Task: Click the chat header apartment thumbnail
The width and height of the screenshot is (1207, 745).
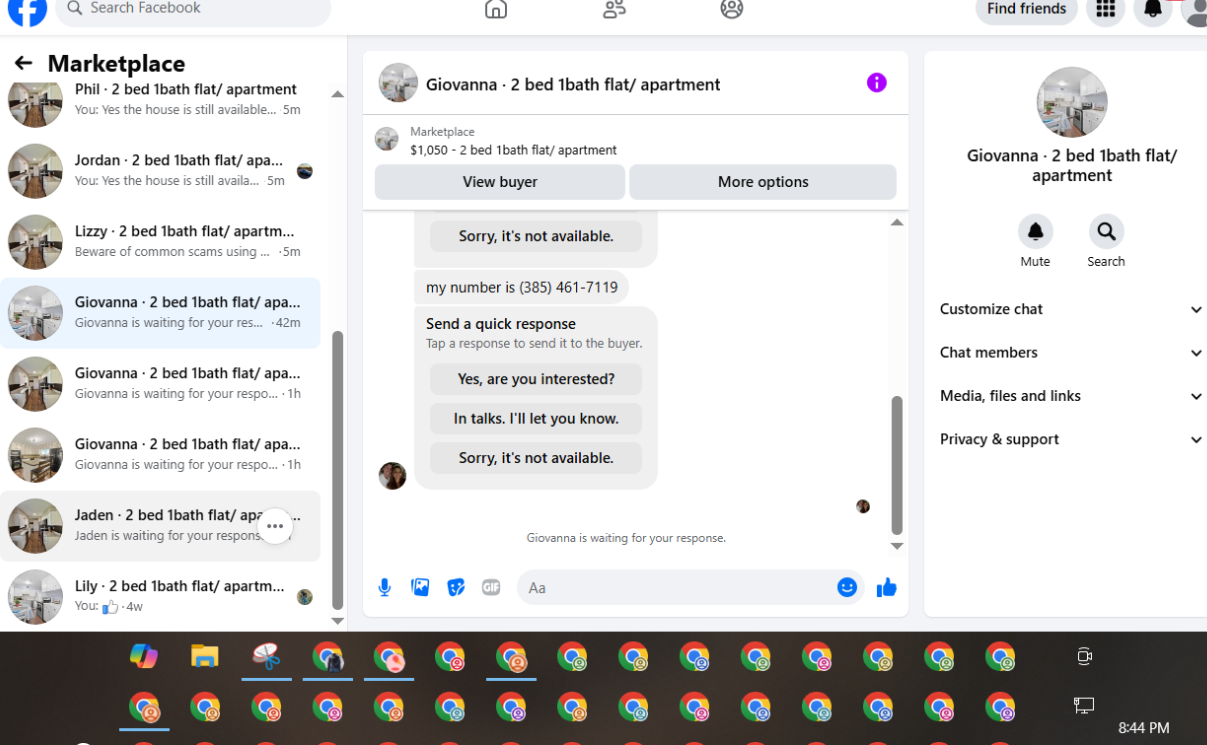Action: pos(398,83)
